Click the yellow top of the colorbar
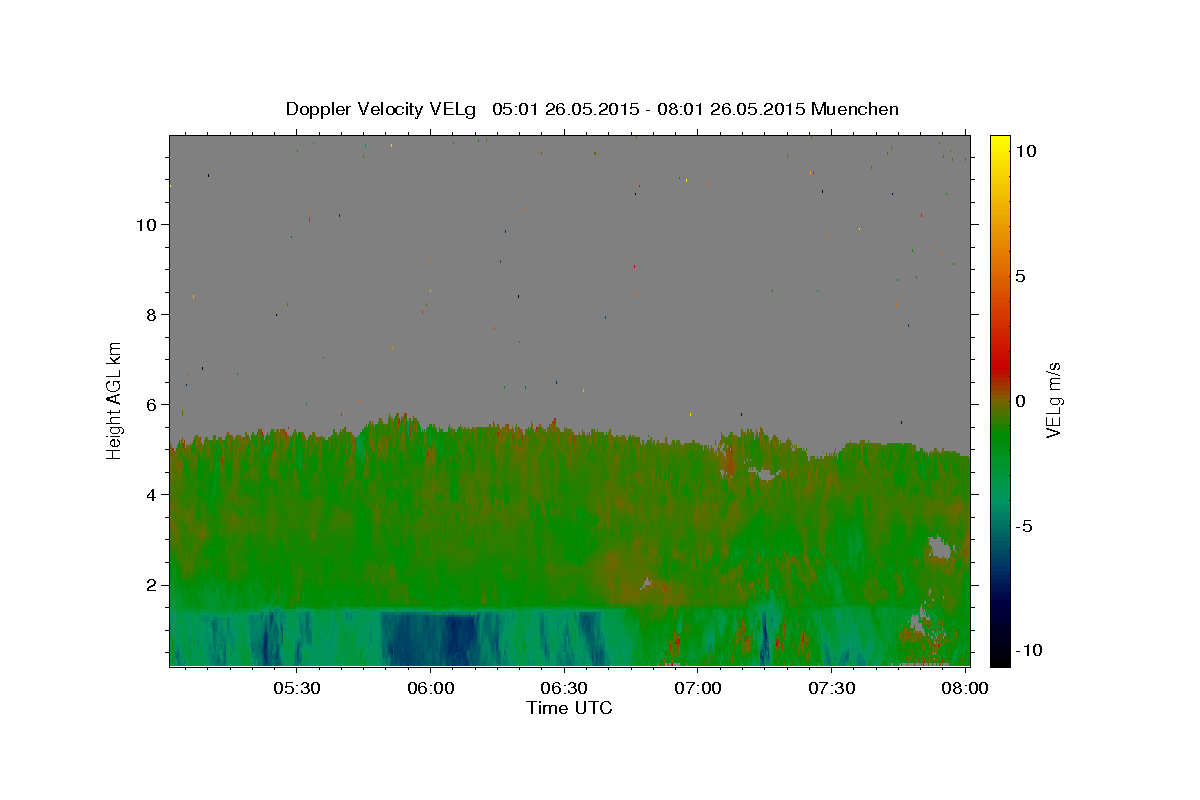 1000,142
